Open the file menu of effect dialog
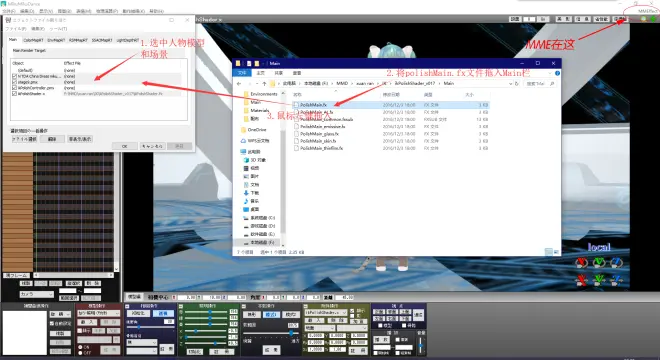Image resolution: width=660 pixels, height=360 pixels. pos(15,29)
